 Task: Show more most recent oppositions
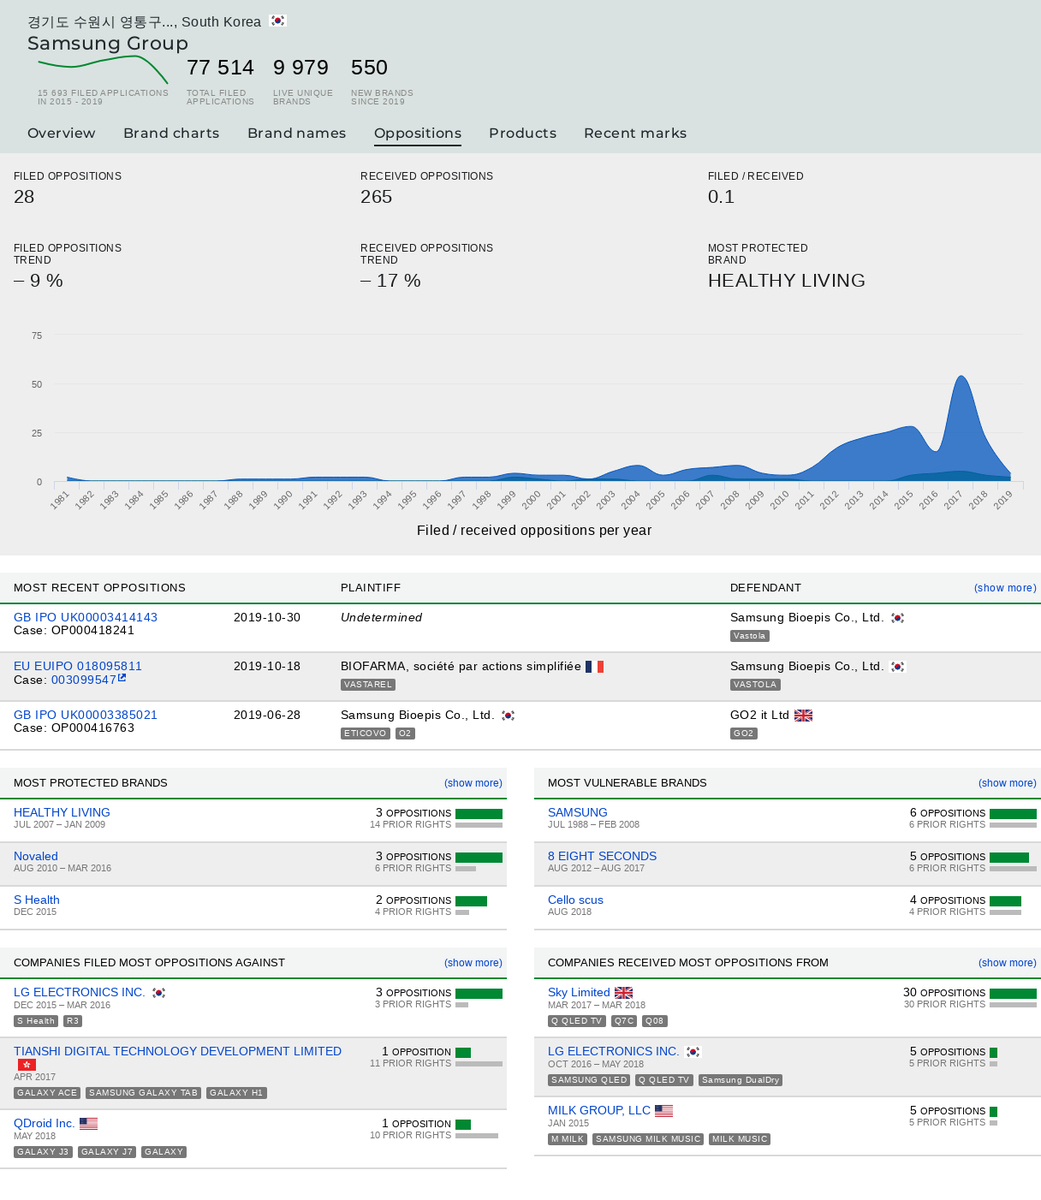tap(1005, 588)
